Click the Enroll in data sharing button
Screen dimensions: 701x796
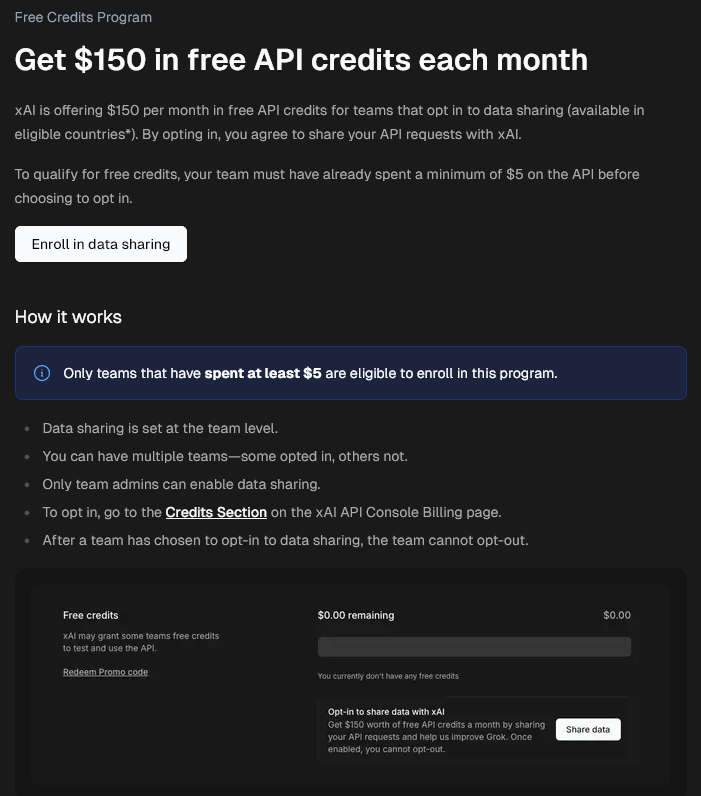click(101, 244)
